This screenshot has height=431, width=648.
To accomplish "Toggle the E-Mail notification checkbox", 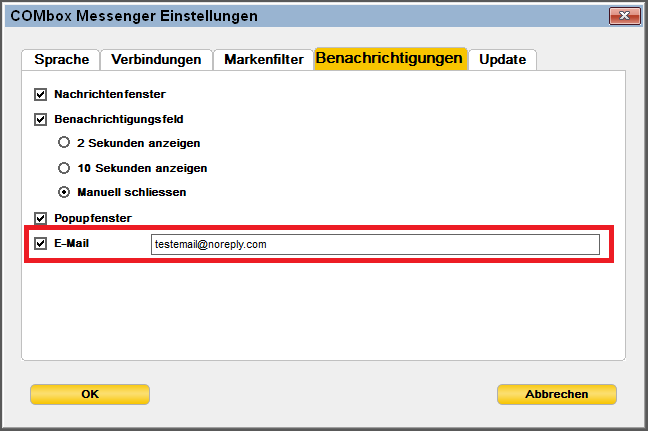I will click(40, 243).
